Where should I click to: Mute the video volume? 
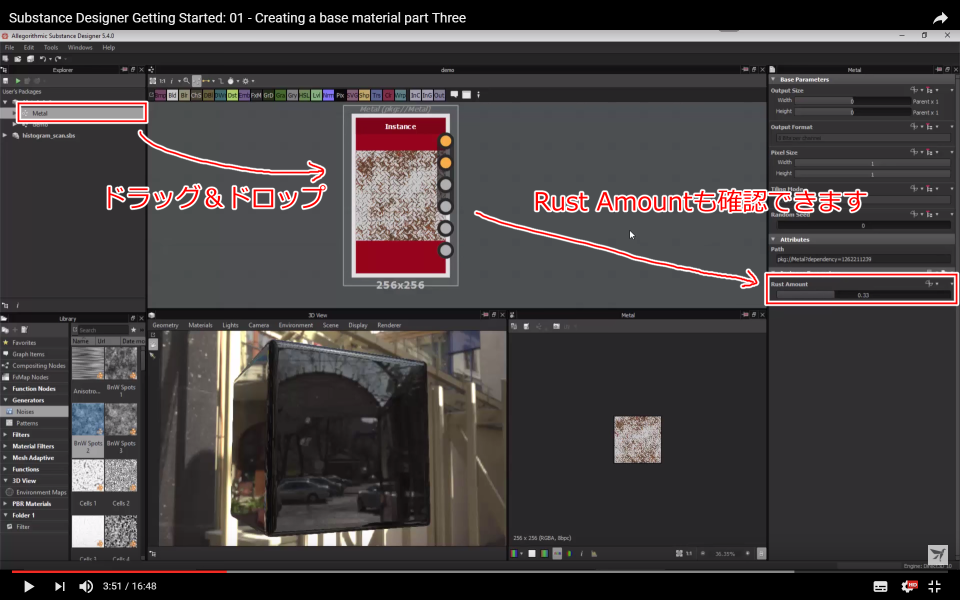pyautogui.click(x=86, y=587)
